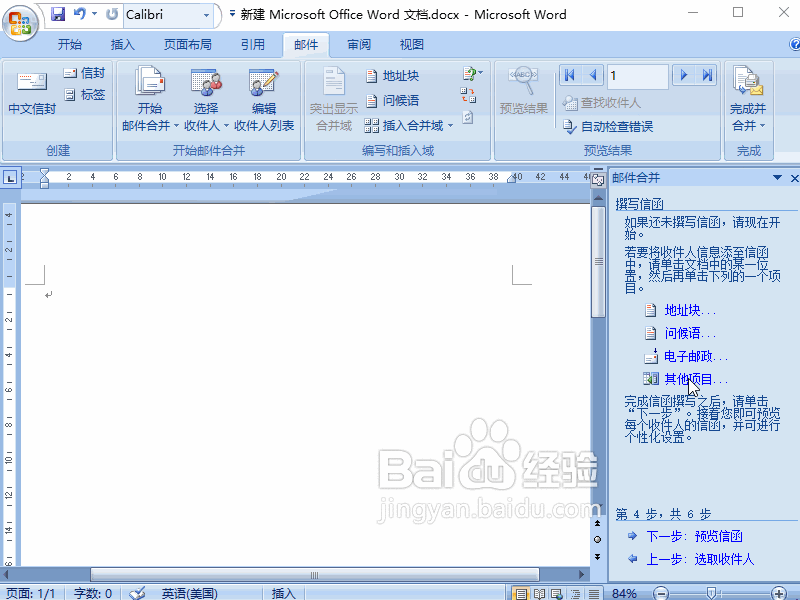The image size is (800, 600).
Task: Open 插入合并域 dropdown arrow
Action: tap(451, 126)
